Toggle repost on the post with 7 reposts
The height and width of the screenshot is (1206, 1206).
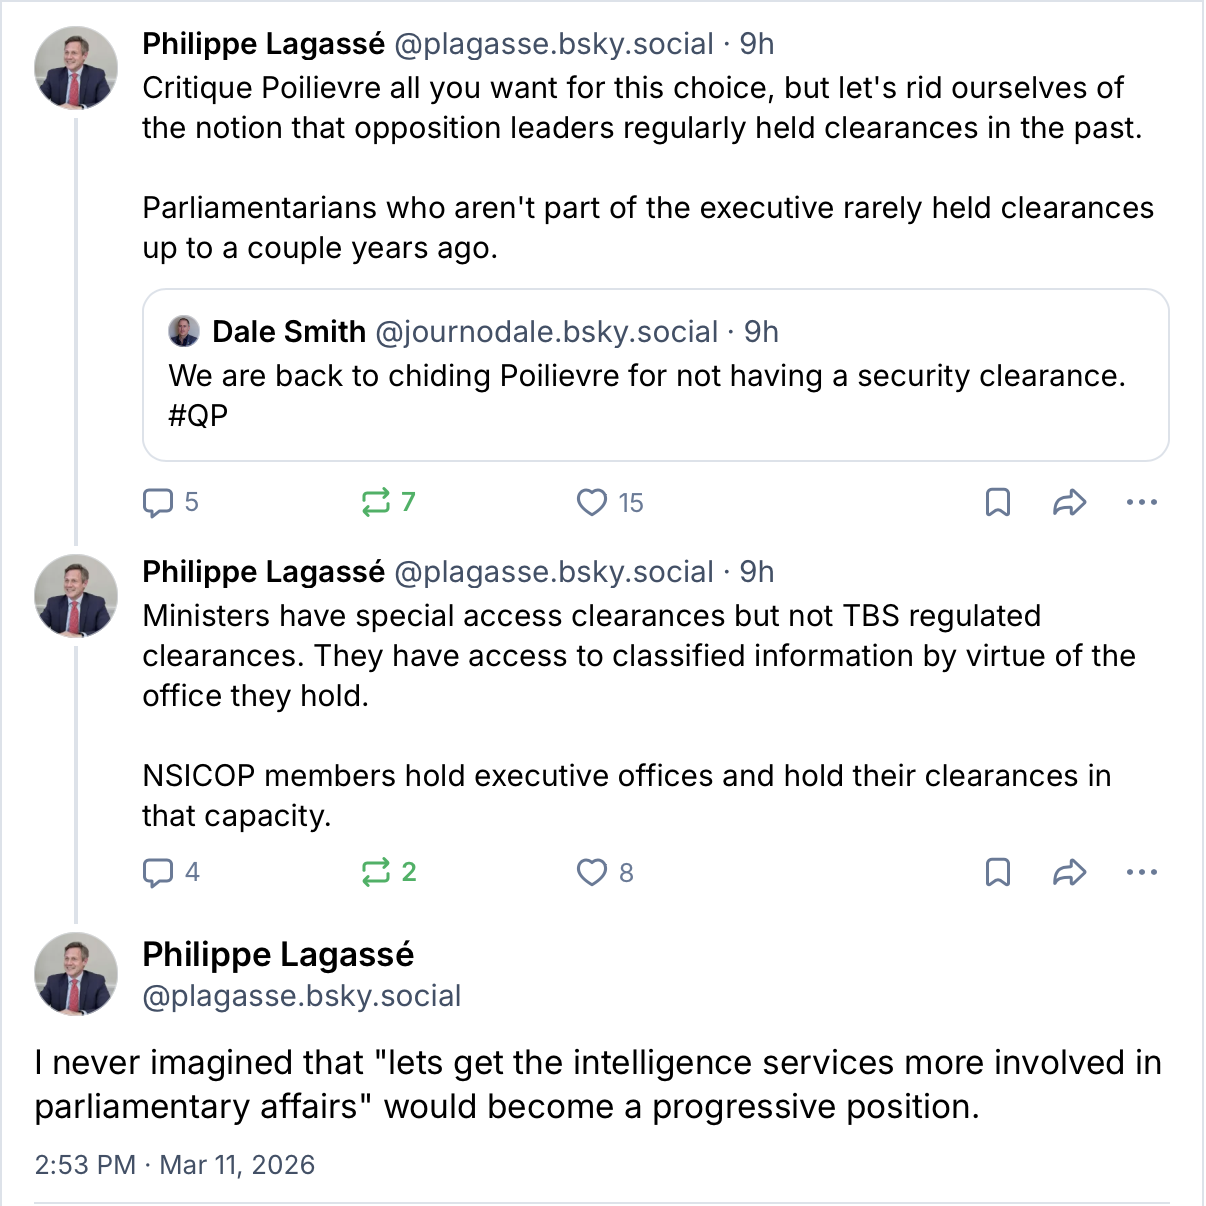[376, 502]
